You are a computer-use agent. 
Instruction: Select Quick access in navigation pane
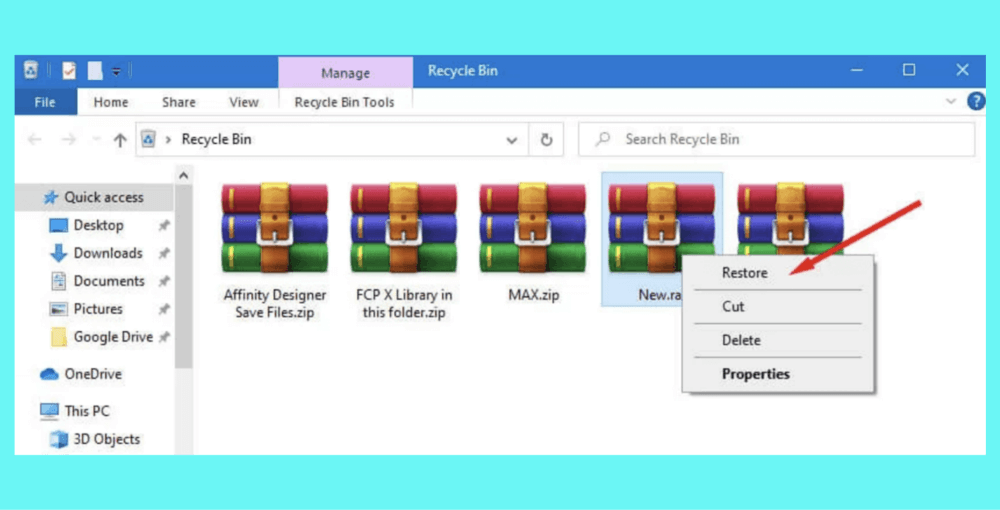(x=94, y=198)
